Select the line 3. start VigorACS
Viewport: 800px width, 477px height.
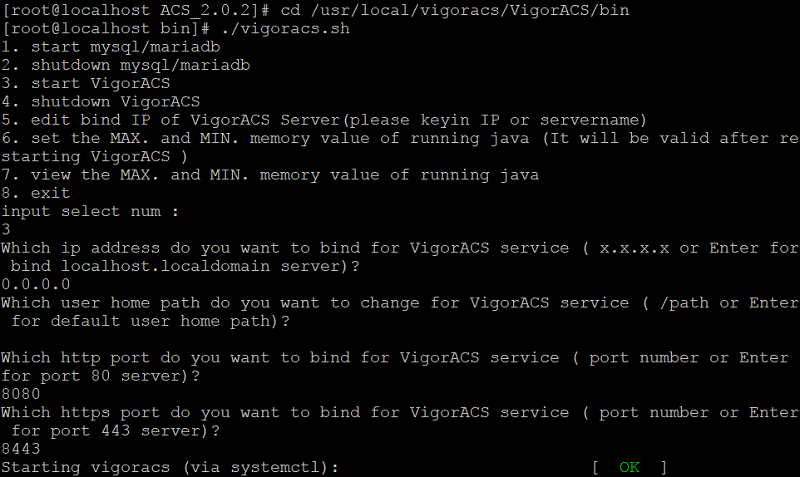click(x=86, y=84)
